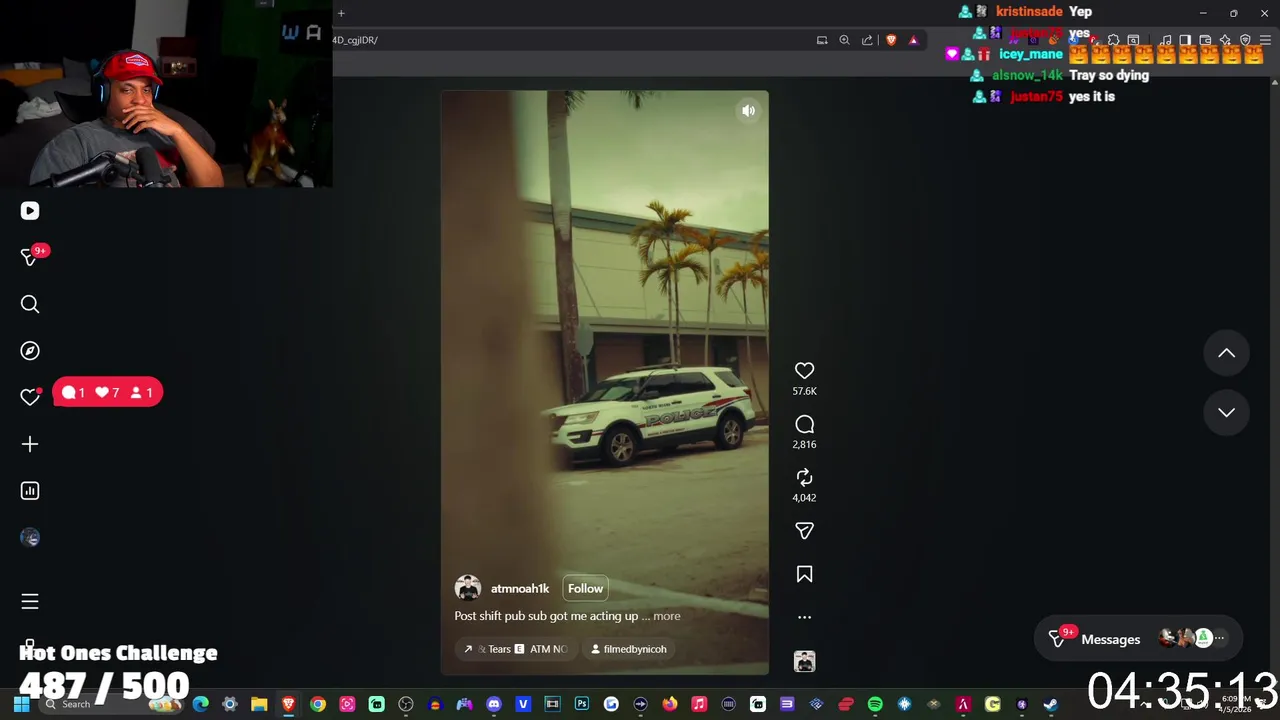Viewport: 1280px width, 720px height.
Task: Open the notification badge popup in sidebar
Action: tap(108, 393)
